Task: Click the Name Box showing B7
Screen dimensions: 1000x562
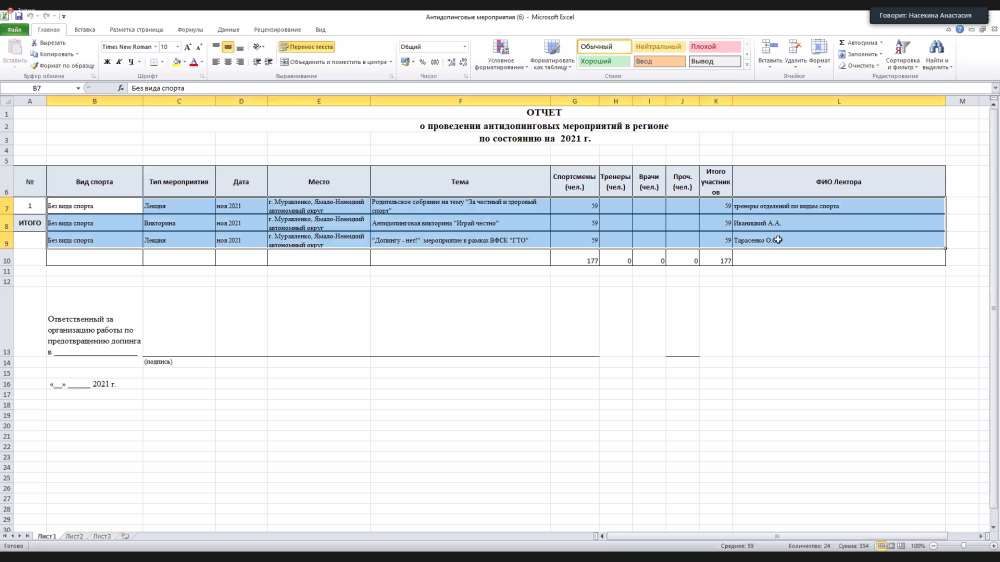Action: (x=38, y=88)
